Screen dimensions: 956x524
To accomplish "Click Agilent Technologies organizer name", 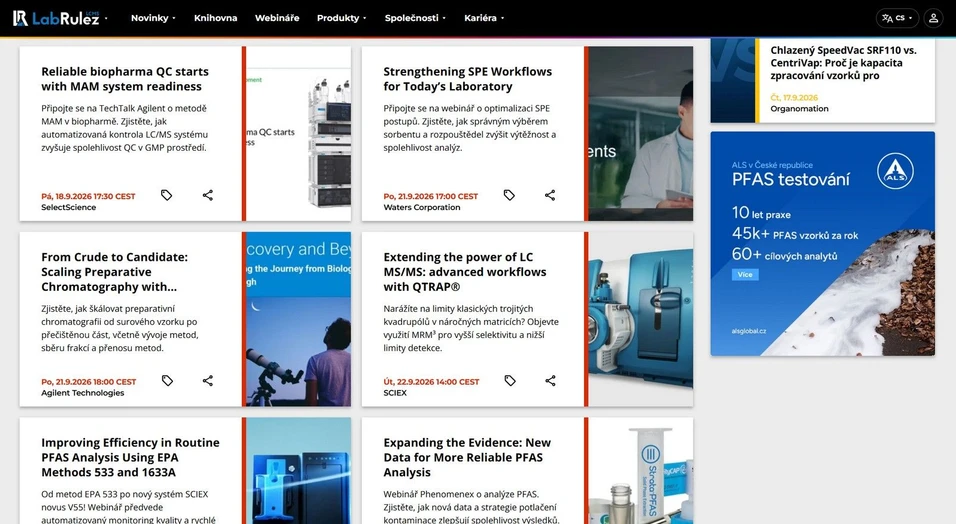I will coord(82,393).
